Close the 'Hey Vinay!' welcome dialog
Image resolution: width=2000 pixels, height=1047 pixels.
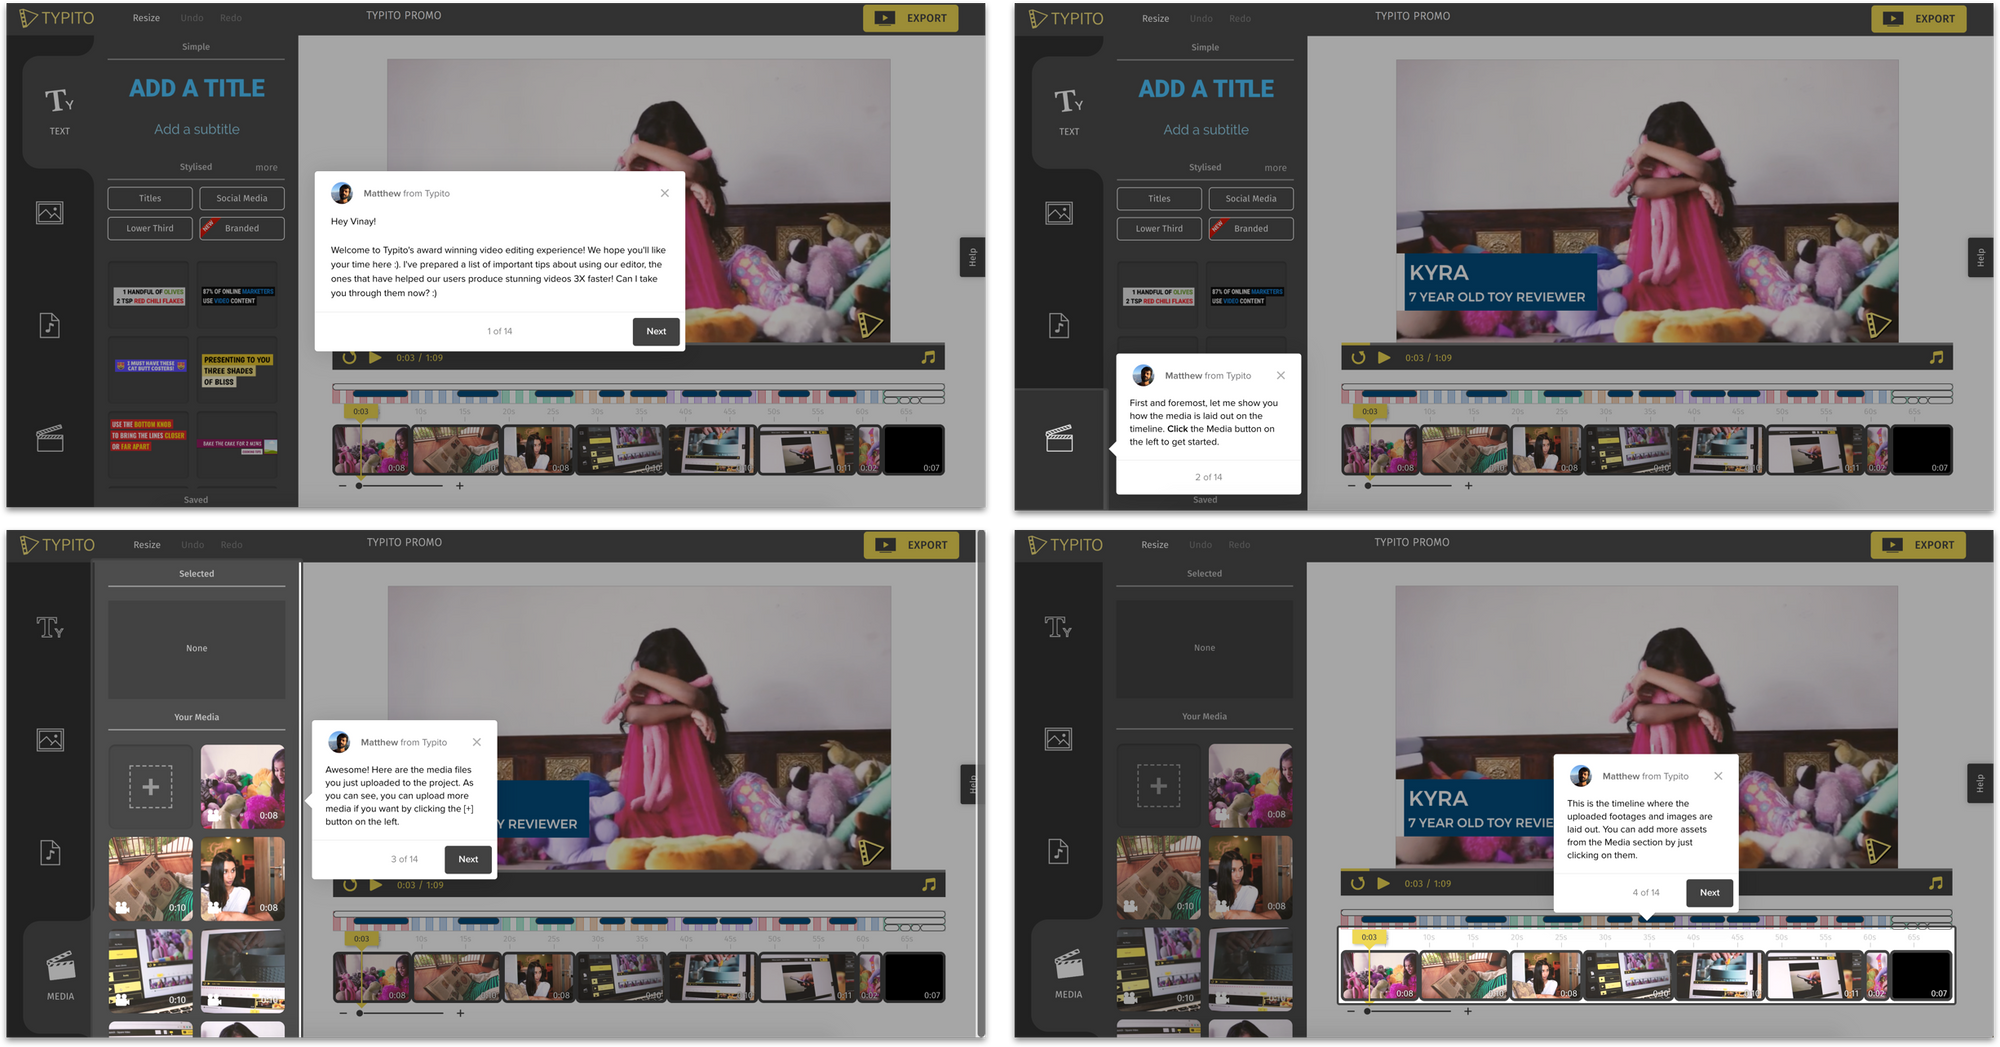pyautogui.click(x=665, y=193)
